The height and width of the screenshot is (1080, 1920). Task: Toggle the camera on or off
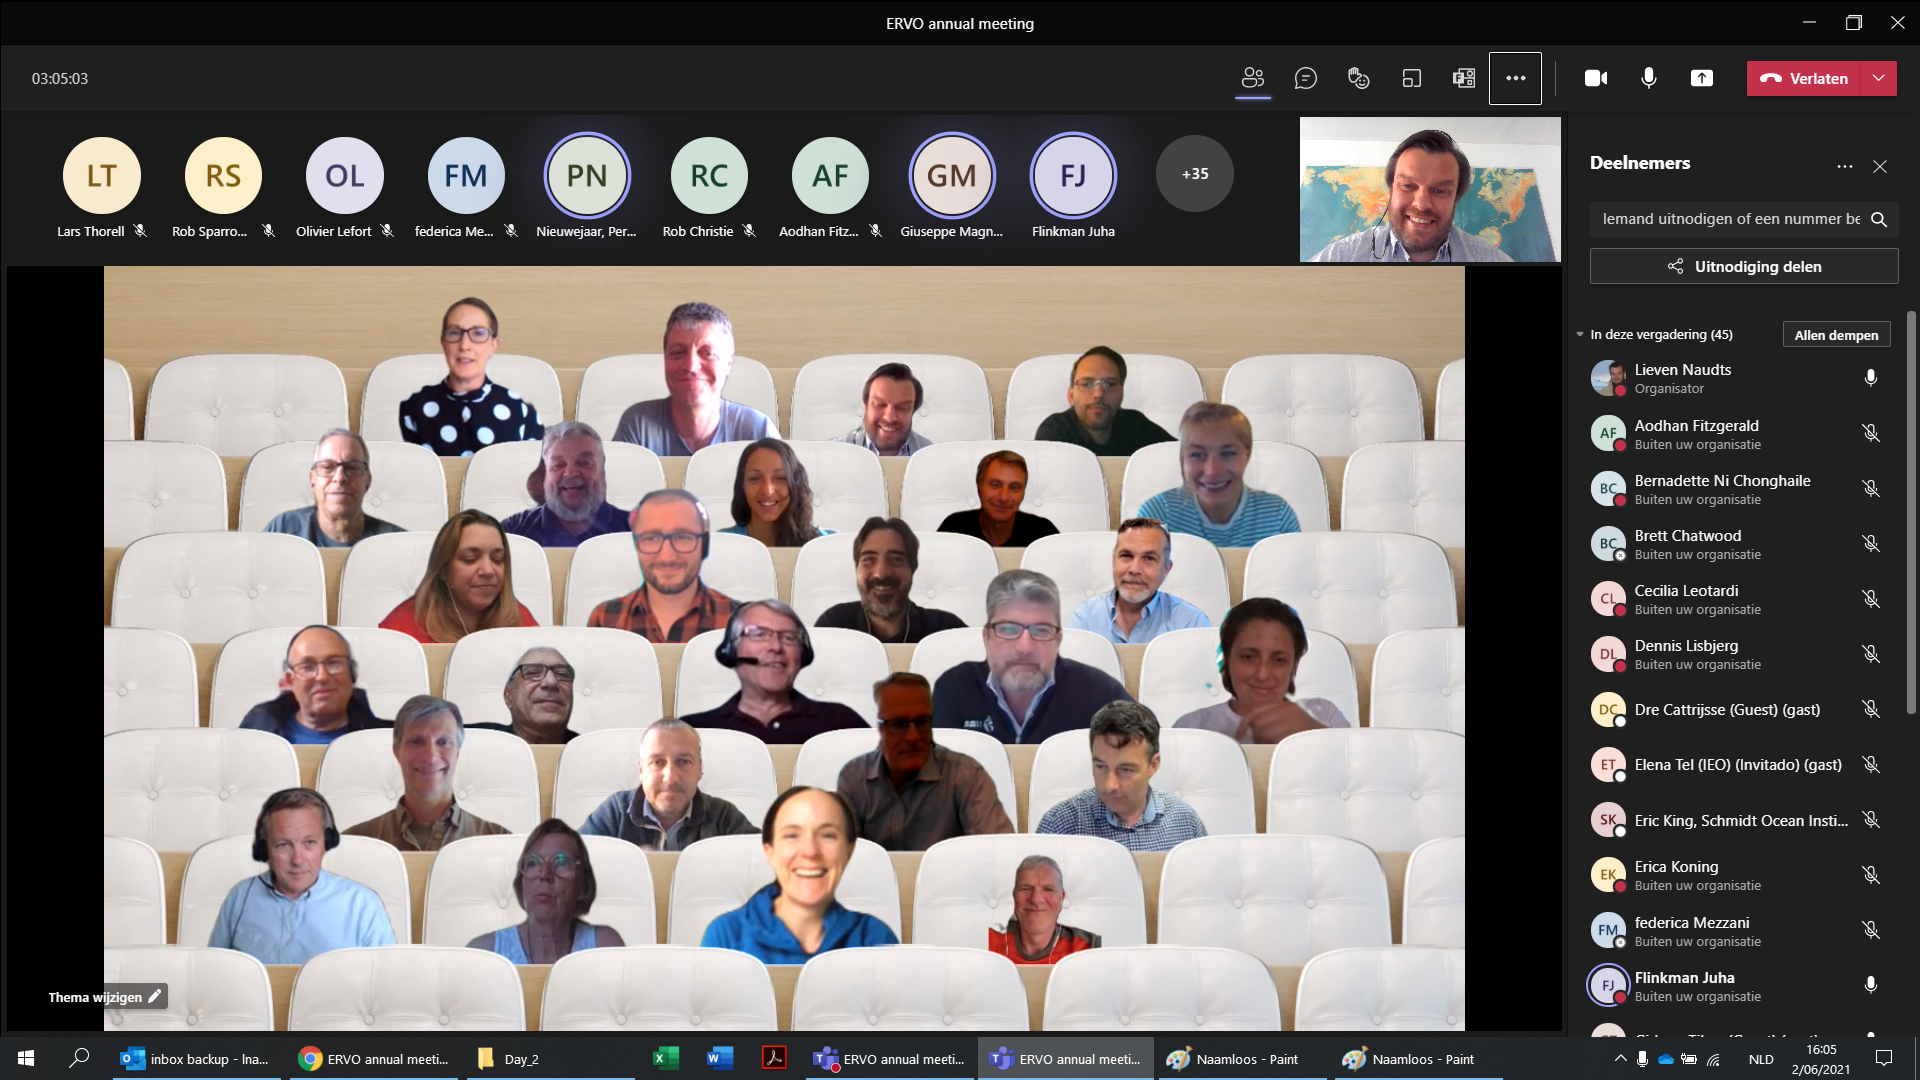[1596, 78]
